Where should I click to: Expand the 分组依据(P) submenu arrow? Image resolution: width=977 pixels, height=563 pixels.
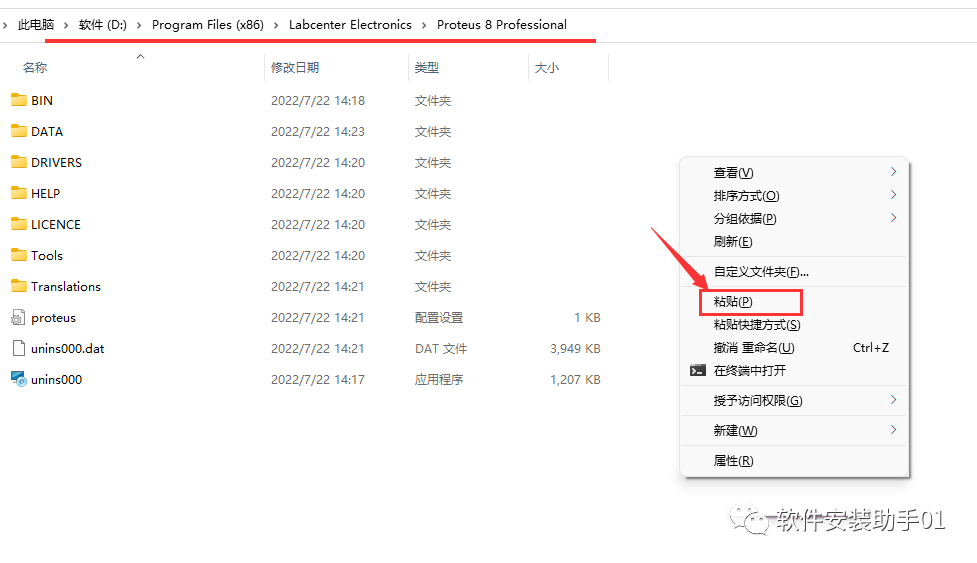894,218
